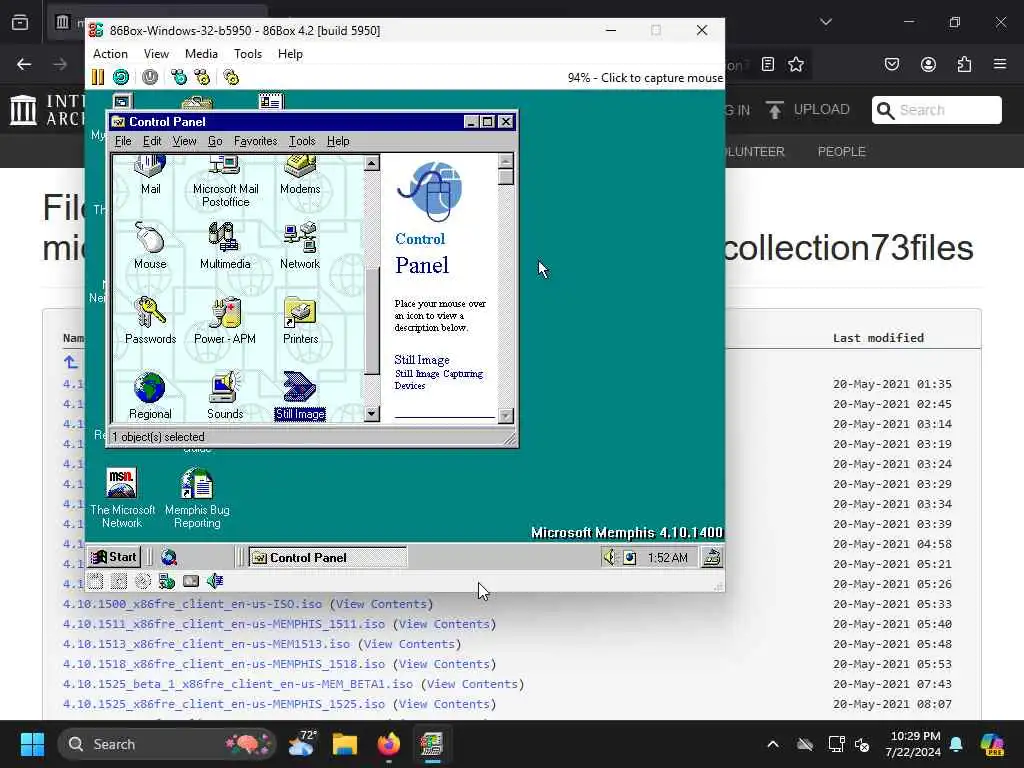Click 86Box status bar sound icon
This screenshot has height=768, width=1024.
point(215,581)
